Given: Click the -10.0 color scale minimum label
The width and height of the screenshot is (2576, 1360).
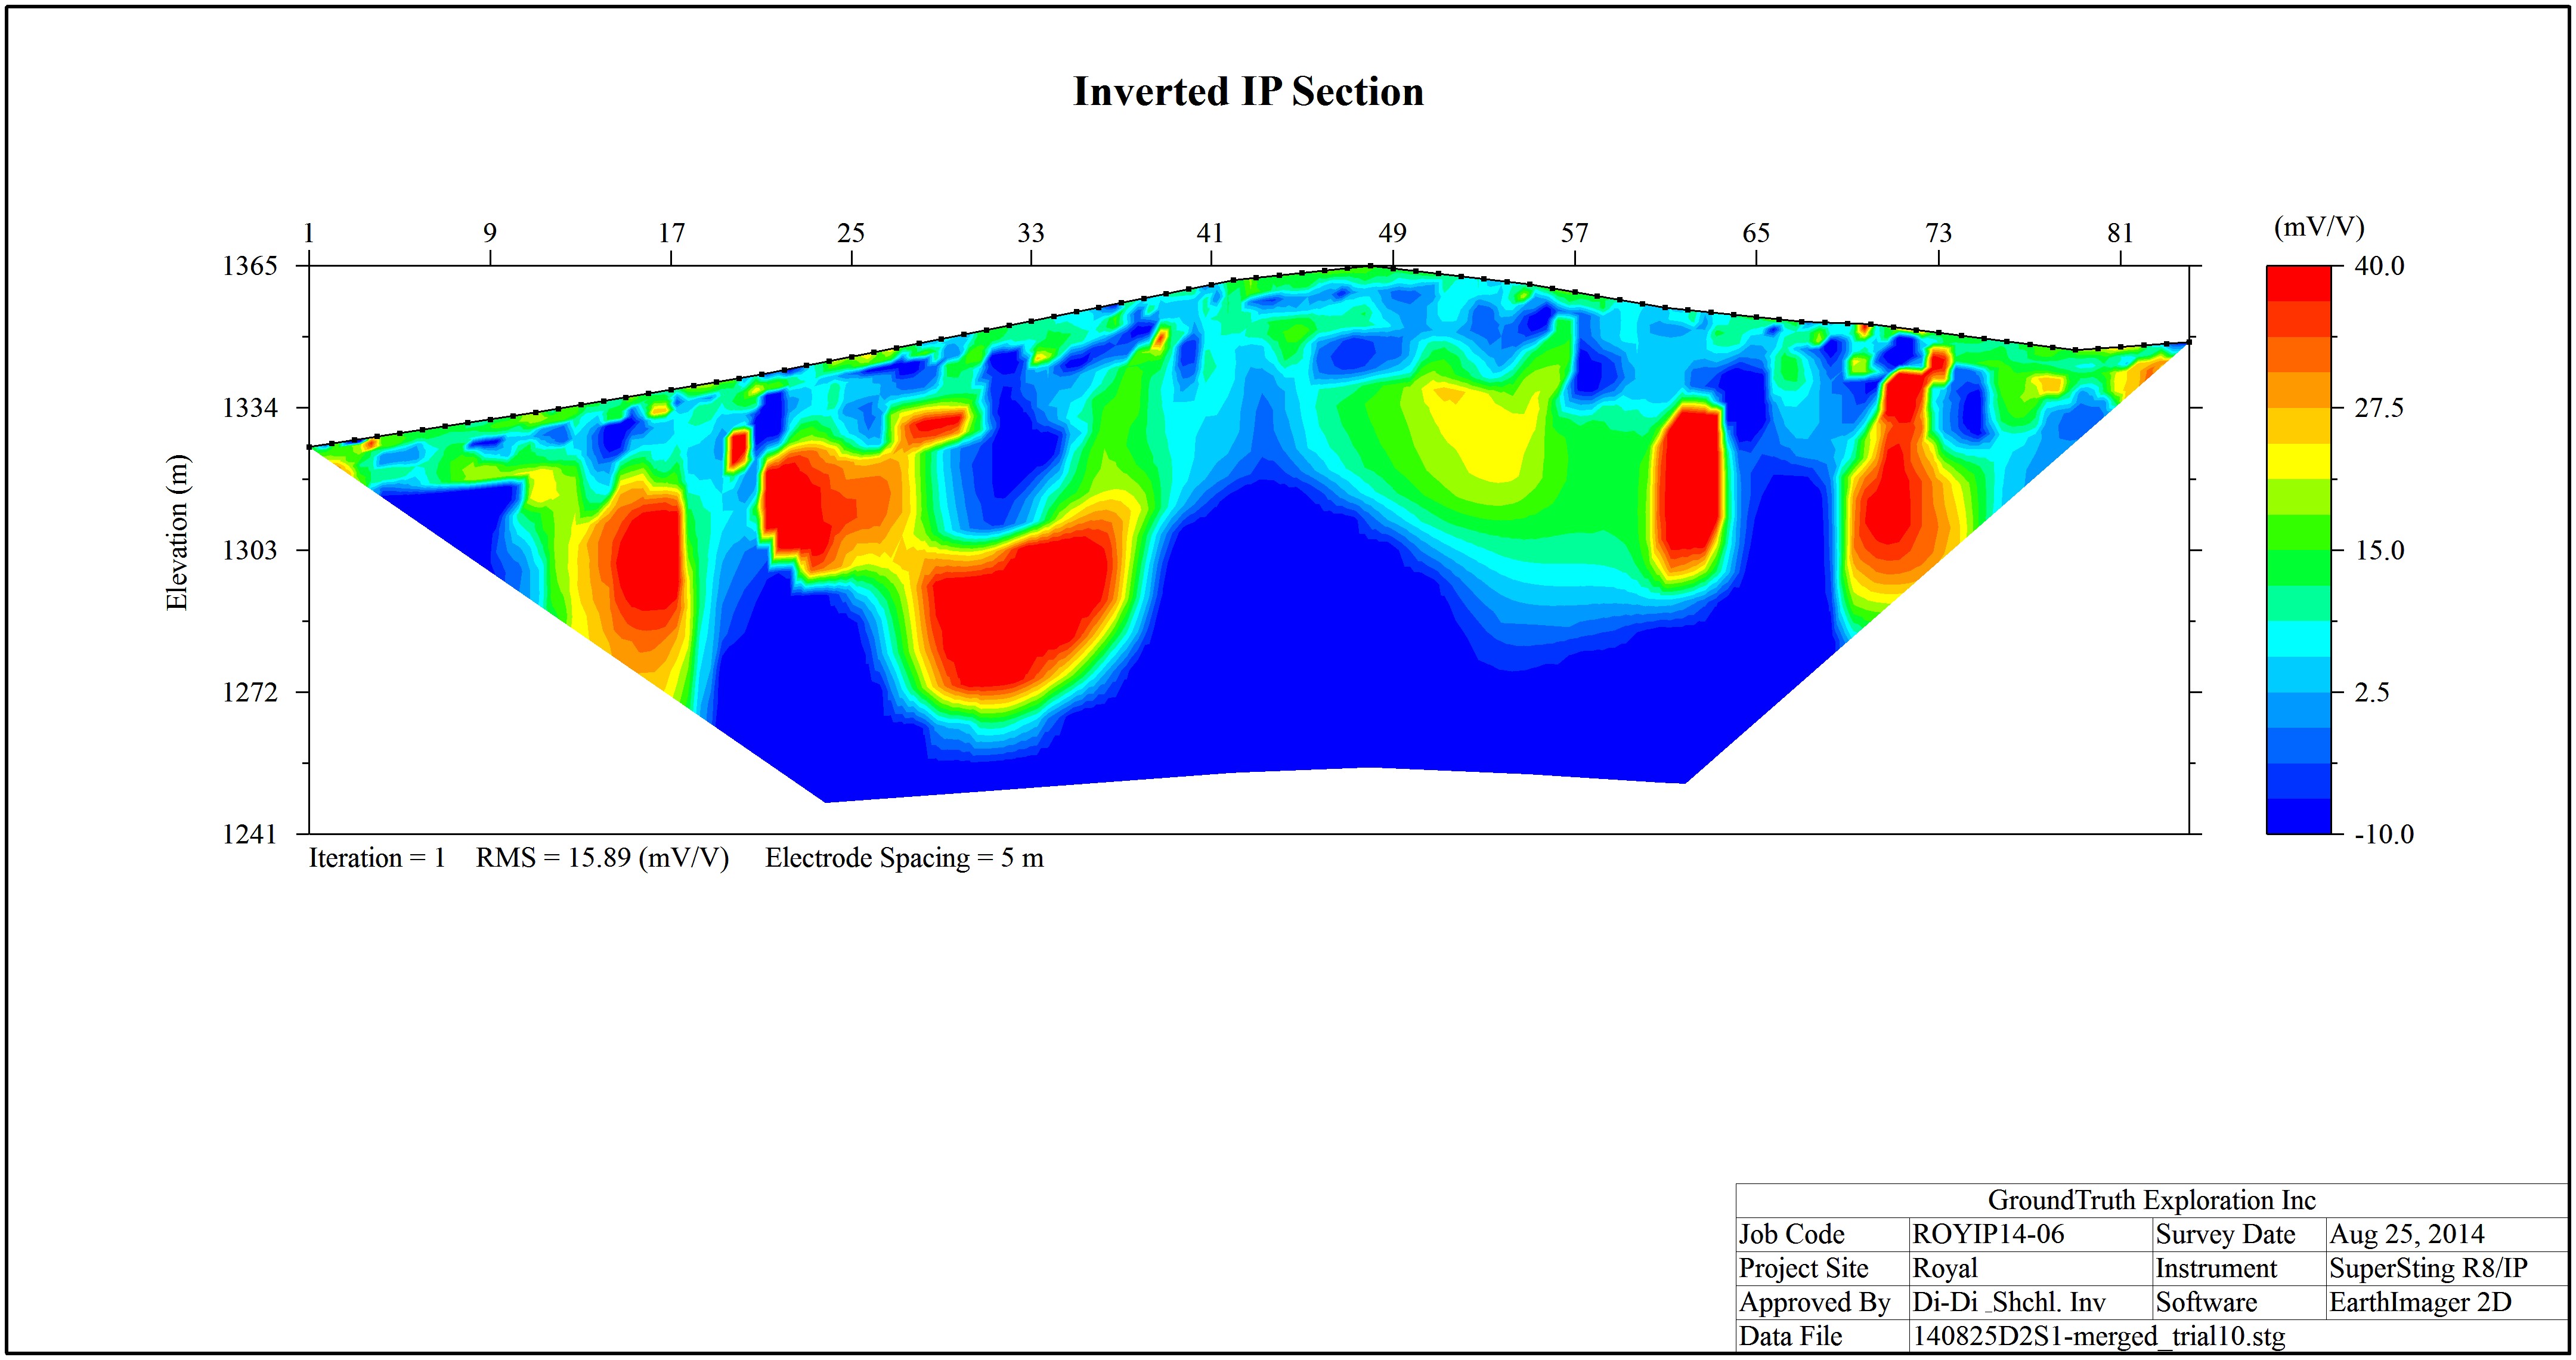Looking at the screenshot, I should pos(2384,834).
